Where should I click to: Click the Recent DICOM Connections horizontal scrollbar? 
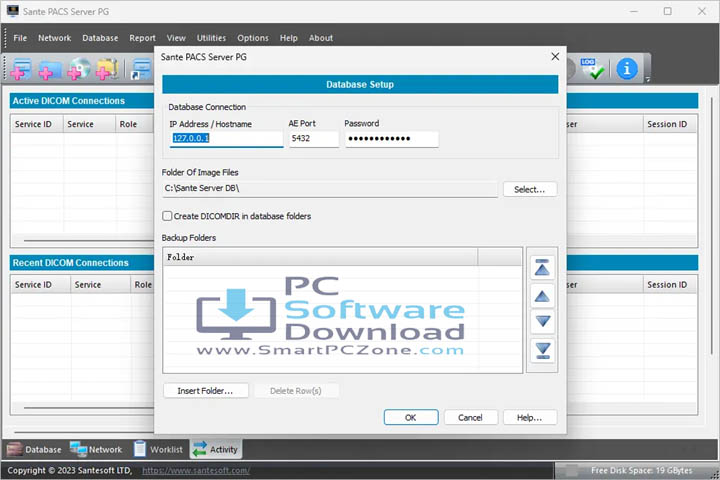coord(88,407)
